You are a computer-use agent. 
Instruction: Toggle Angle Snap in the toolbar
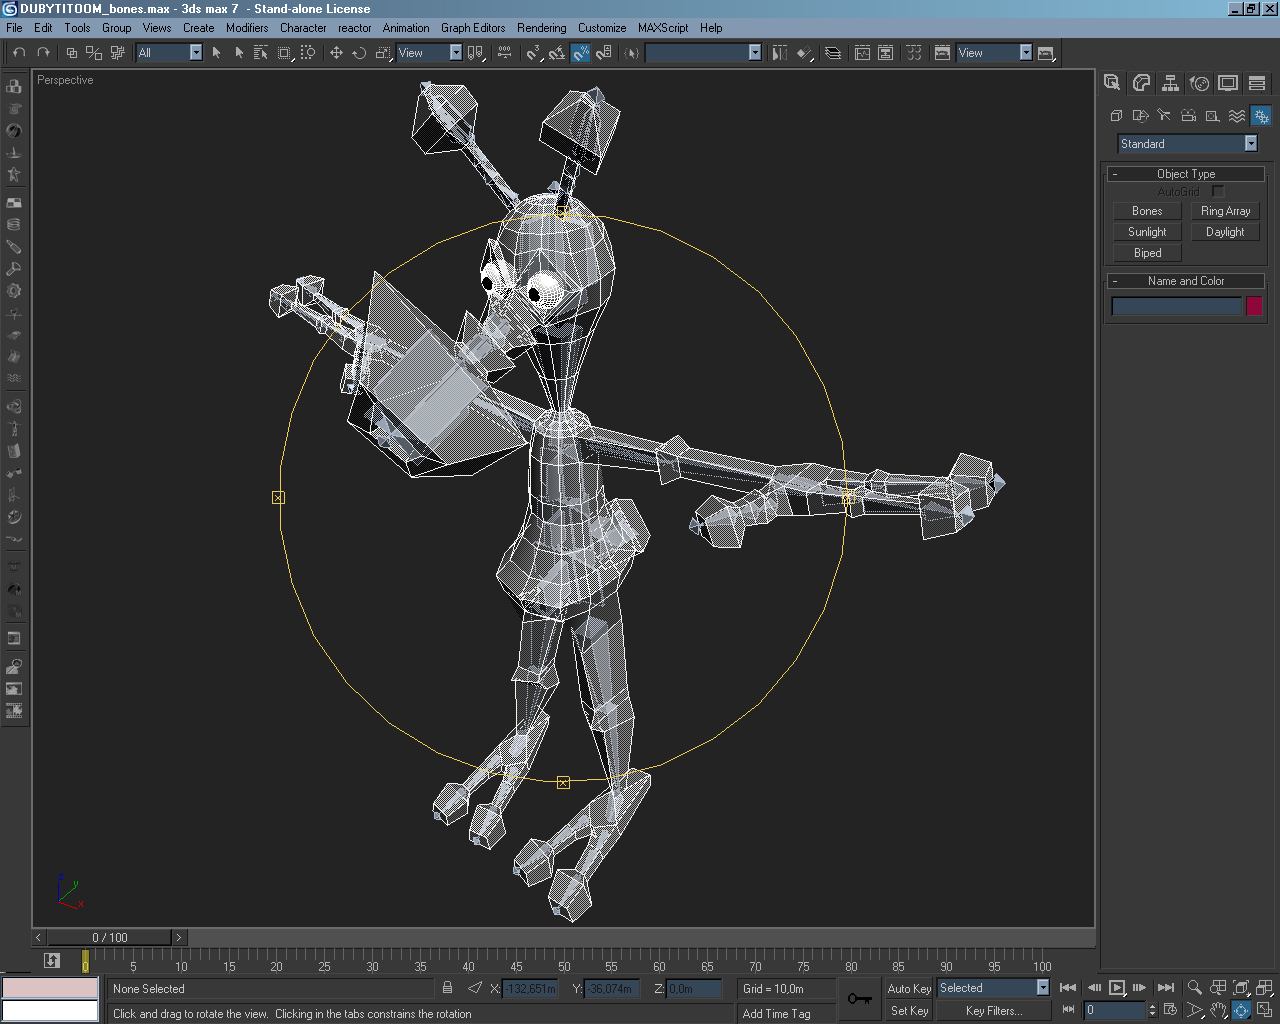click(x=558, y=53)
